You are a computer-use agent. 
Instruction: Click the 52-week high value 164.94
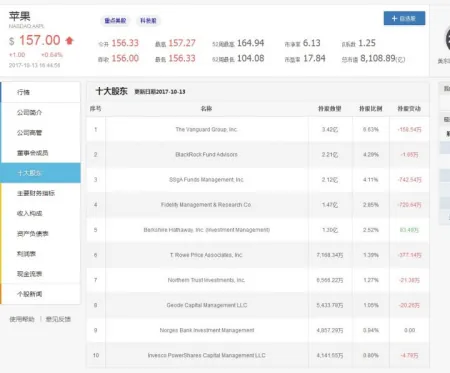pos(251,43)
